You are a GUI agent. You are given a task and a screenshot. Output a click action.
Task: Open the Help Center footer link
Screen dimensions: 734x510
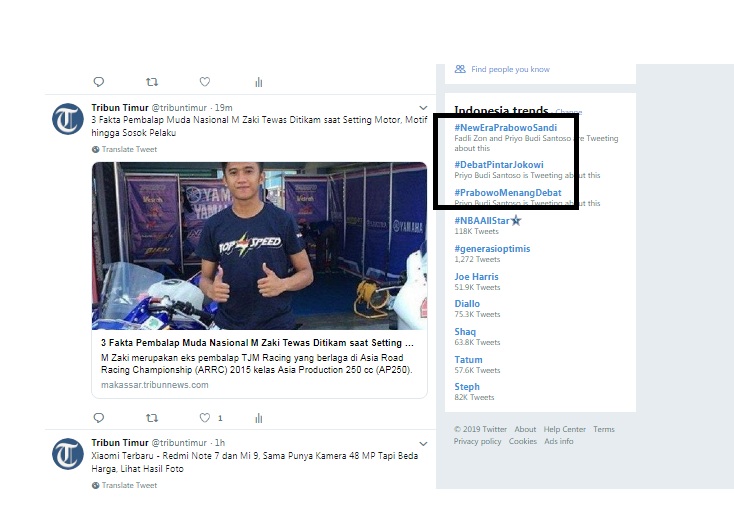point(564,429)
